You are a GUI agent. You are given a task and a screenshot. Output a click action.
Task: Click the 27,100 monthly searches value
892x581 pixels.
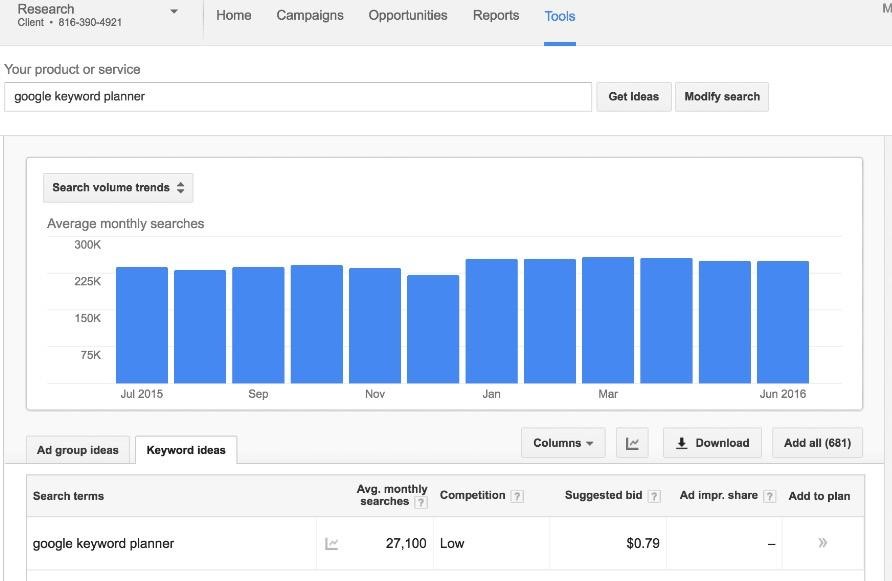[x=406, y=543]
